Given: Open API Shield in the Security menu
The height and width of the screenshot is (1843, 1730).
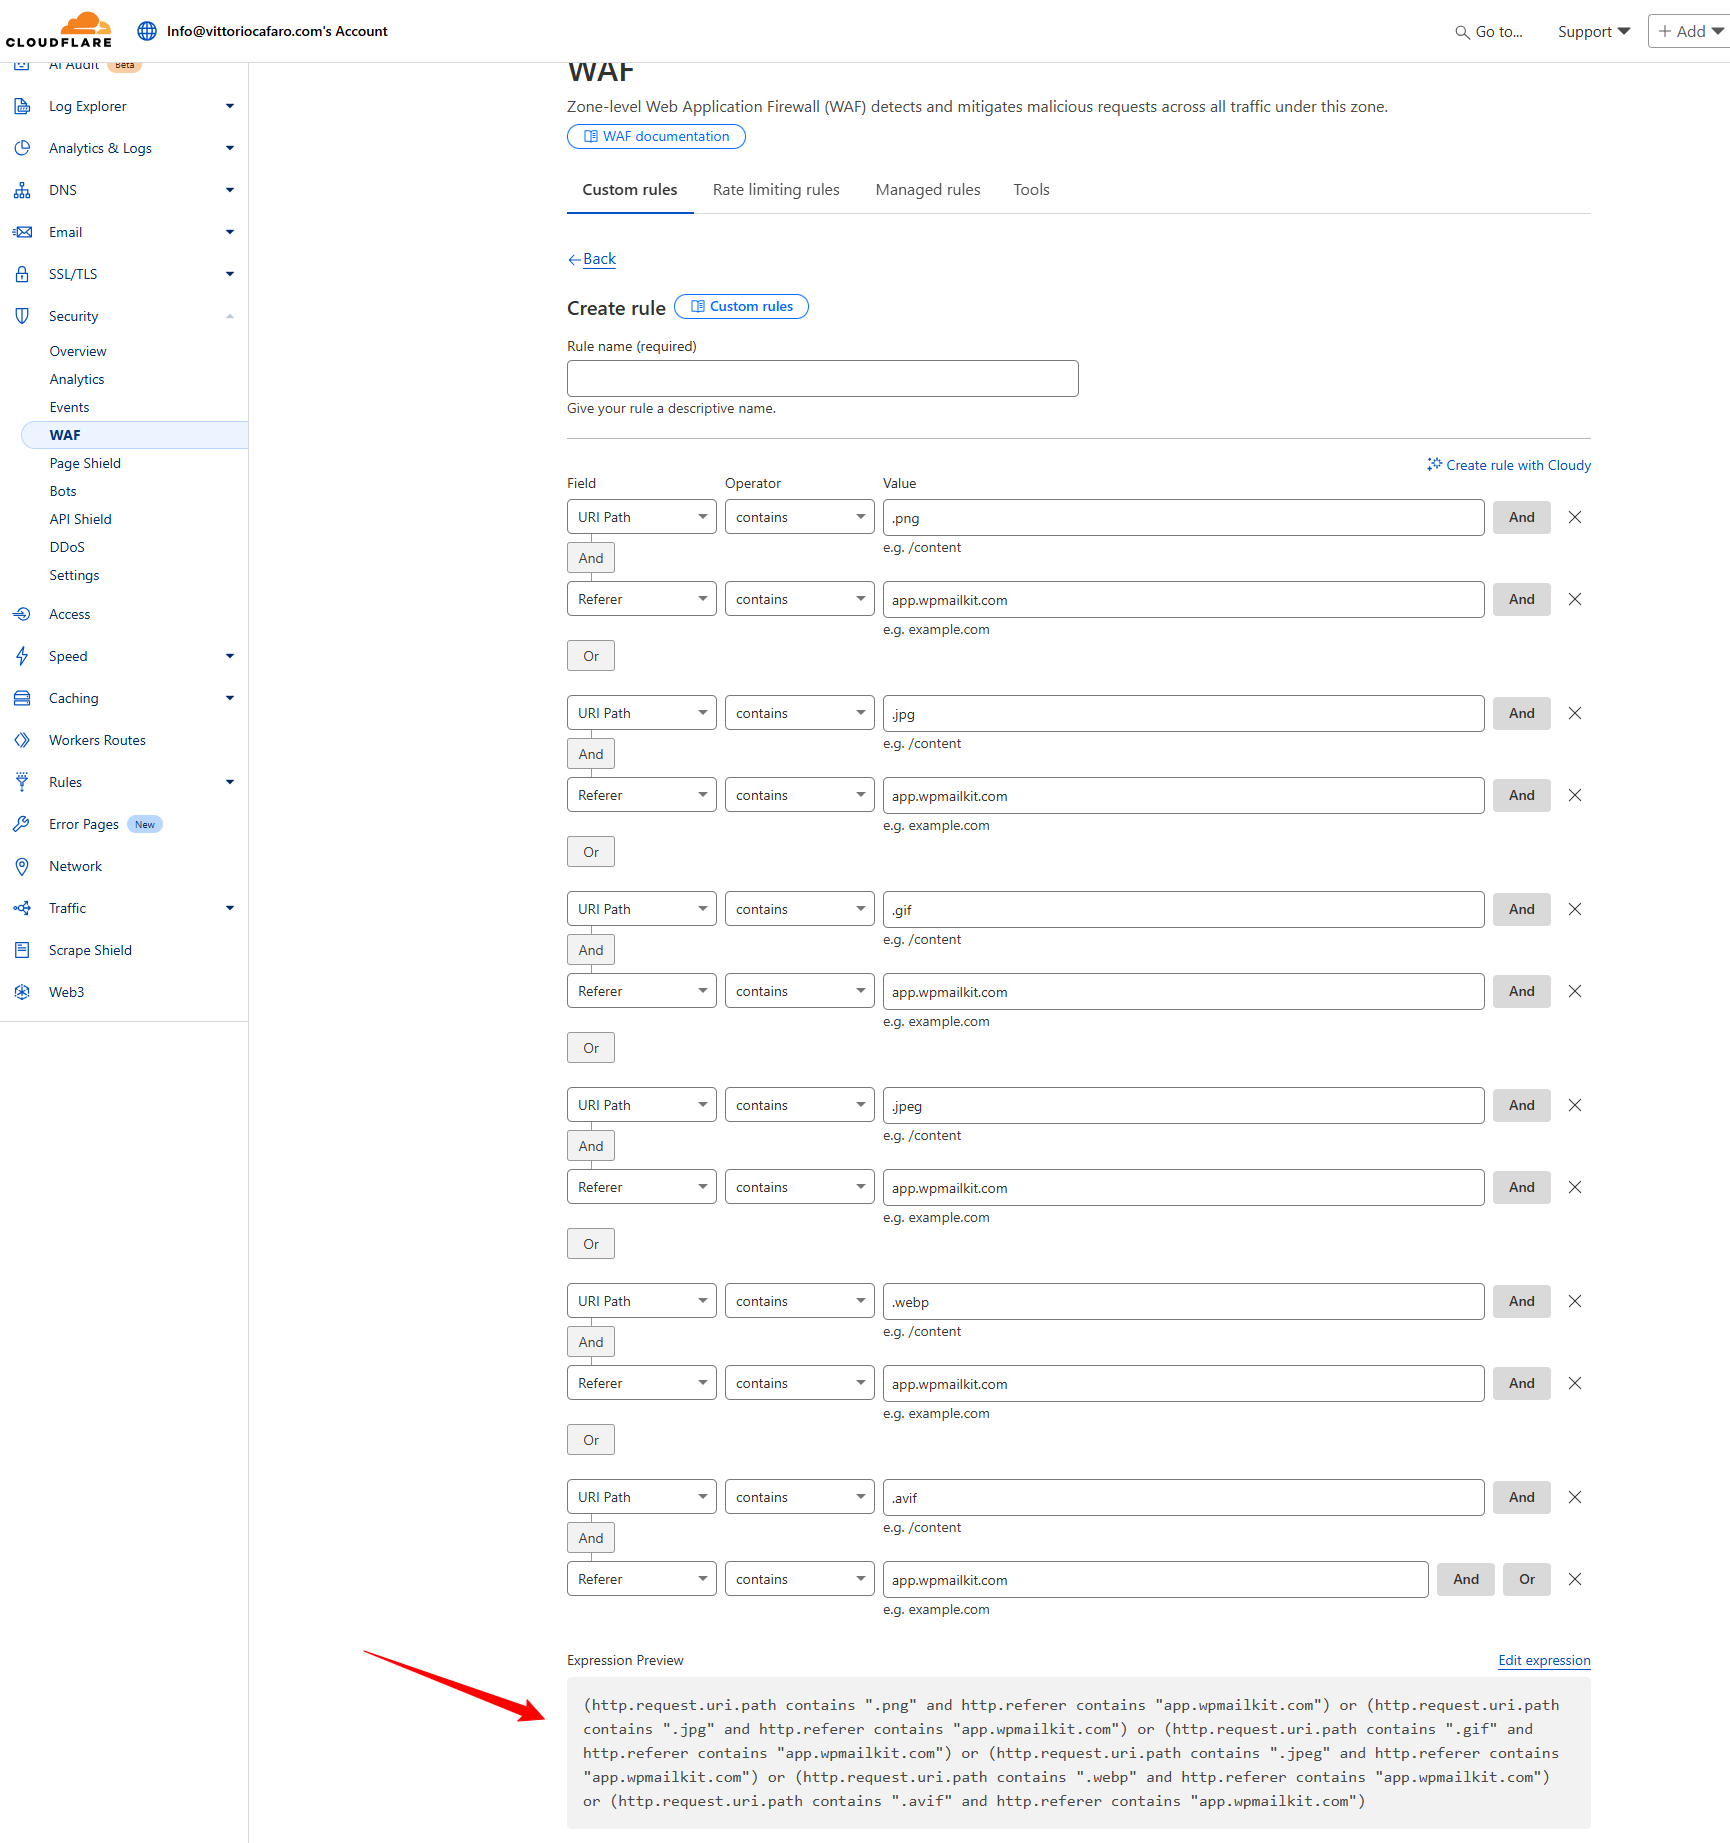Looking at the screenshot, I should pyautogui.click(x=81, y=519).
